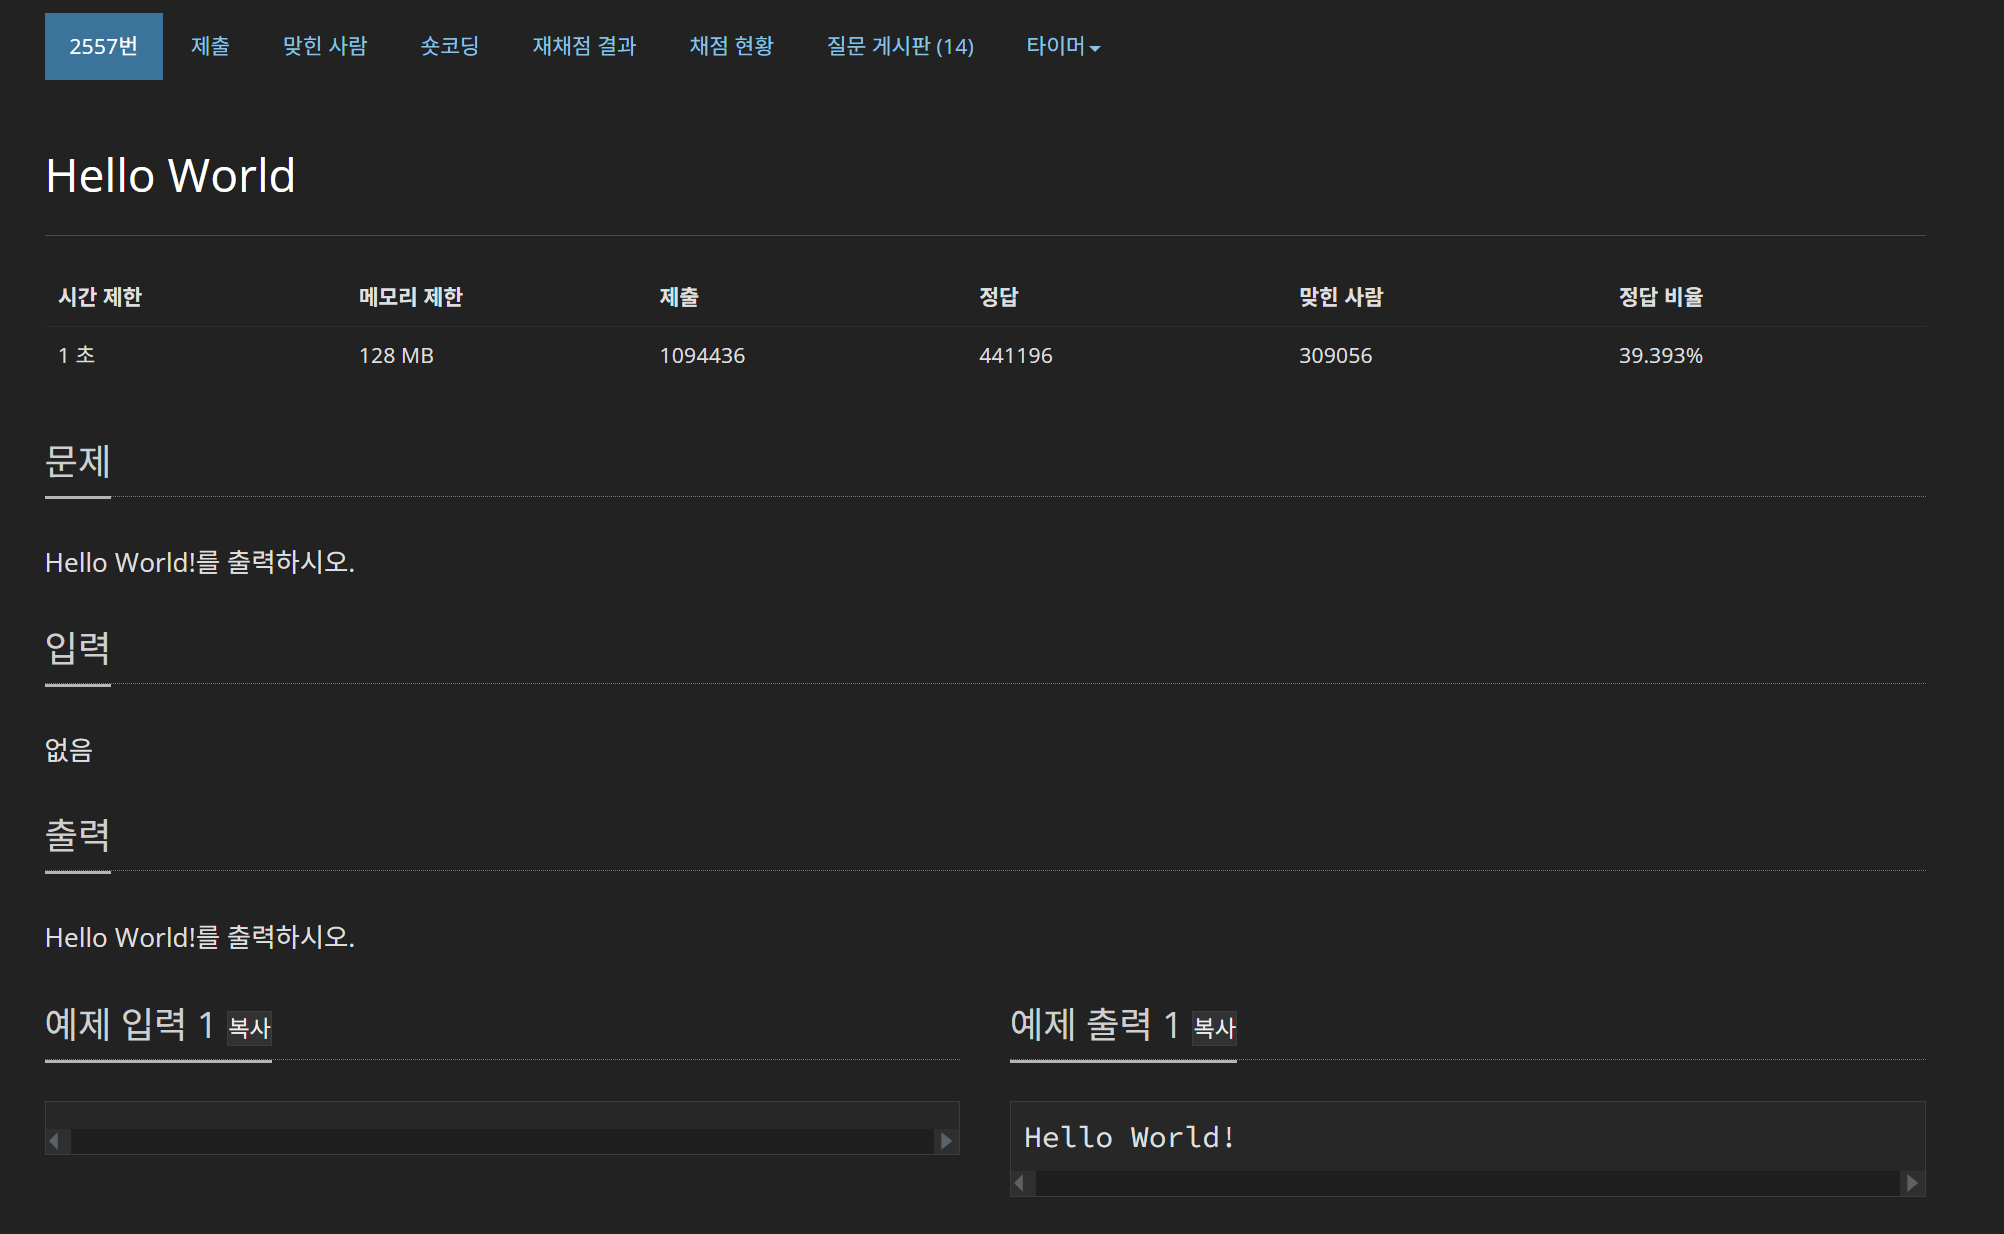Copy example output 1 with 복사
Image resolution: width=2004 pixels, height=1234 pixels.
coord(1214,1027)
